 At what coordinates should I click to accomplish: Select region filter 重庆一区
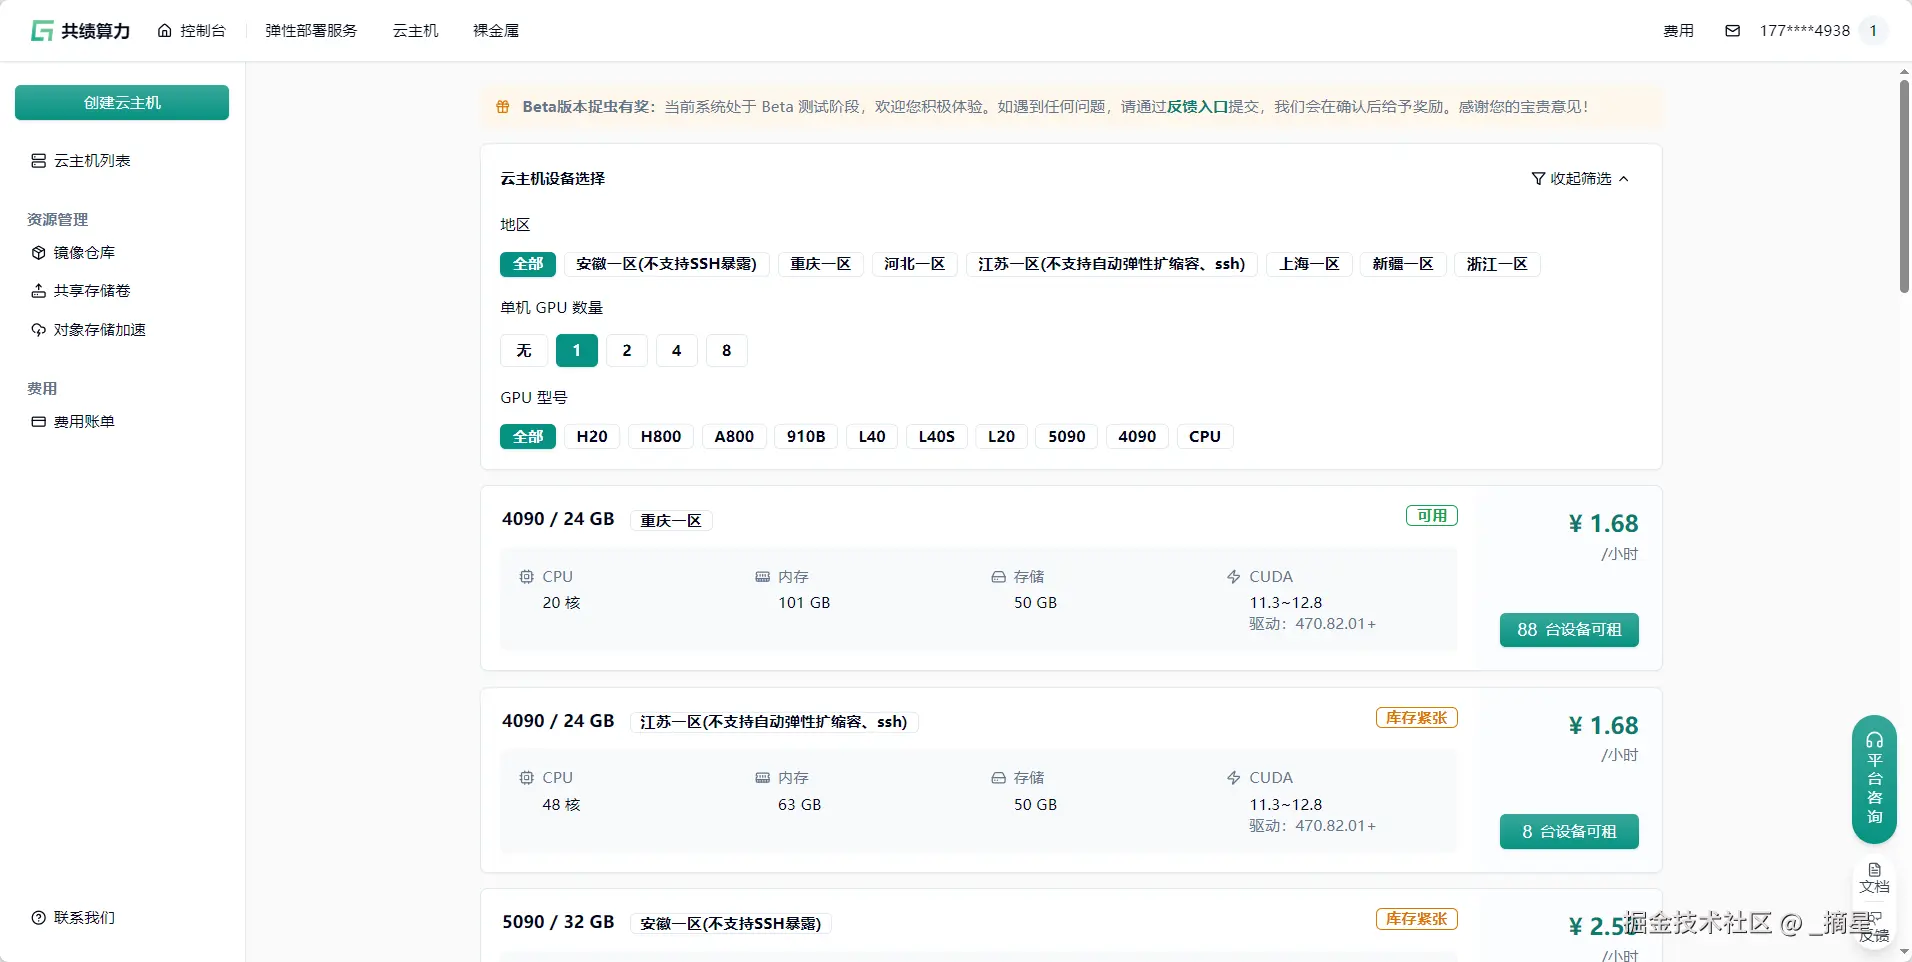point(821,264)
